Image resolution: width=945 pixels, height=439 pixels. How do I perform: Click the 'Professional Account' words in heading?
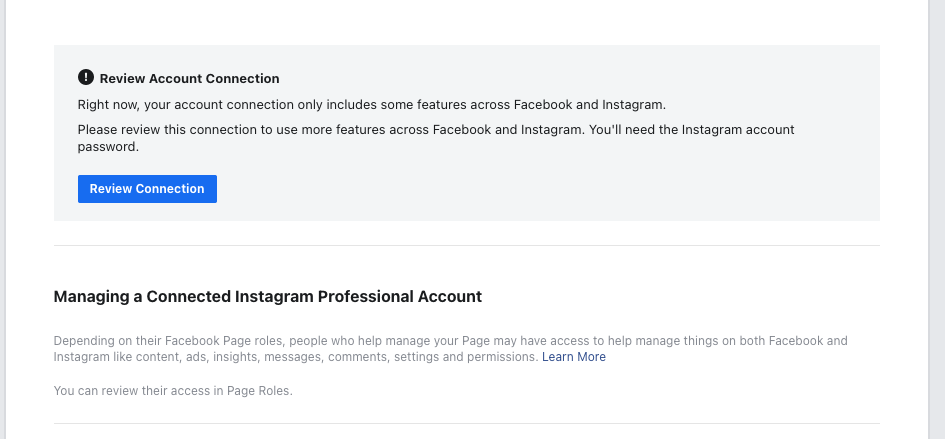tap(400, 297)
